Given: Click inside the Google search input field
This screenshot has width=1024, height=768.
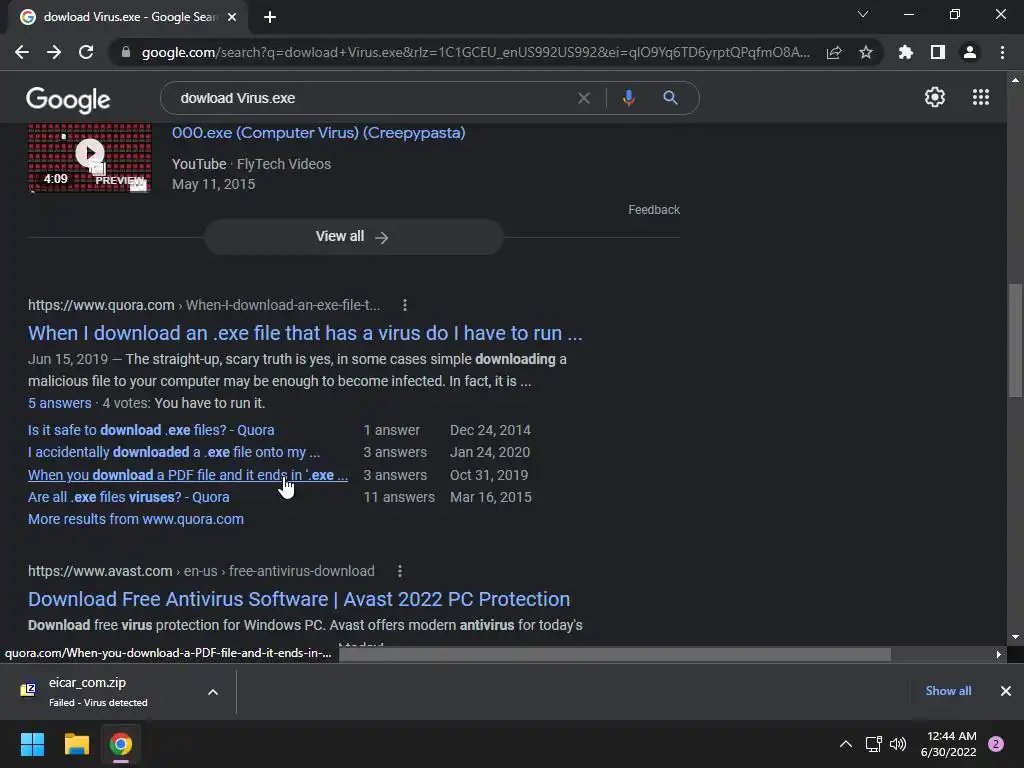Looking at the screenshot, I should coord(372,98).
